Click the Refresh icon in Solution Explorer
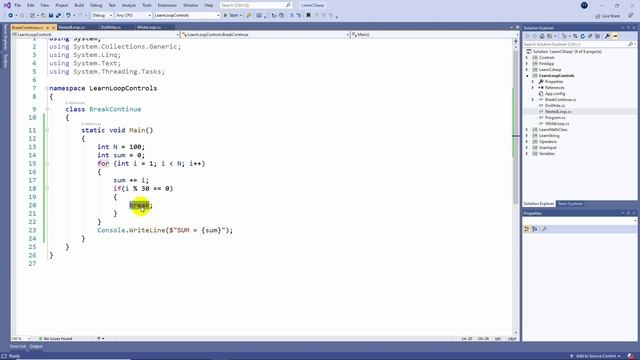 pyautogui.click(x=582, y=36)
